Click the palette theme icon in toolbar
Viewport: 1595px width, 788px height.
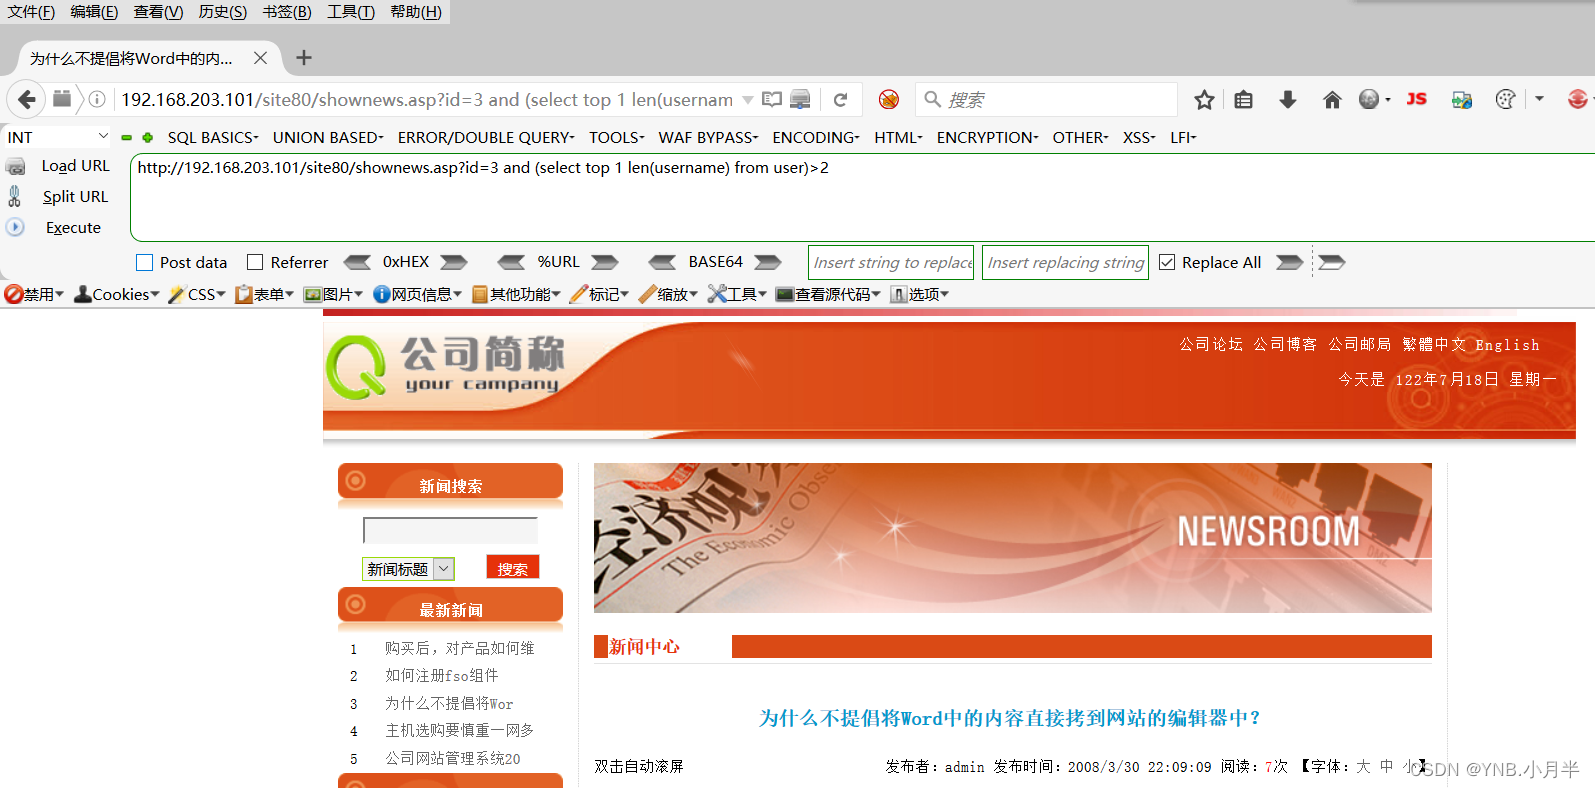tap(1505, 99)
